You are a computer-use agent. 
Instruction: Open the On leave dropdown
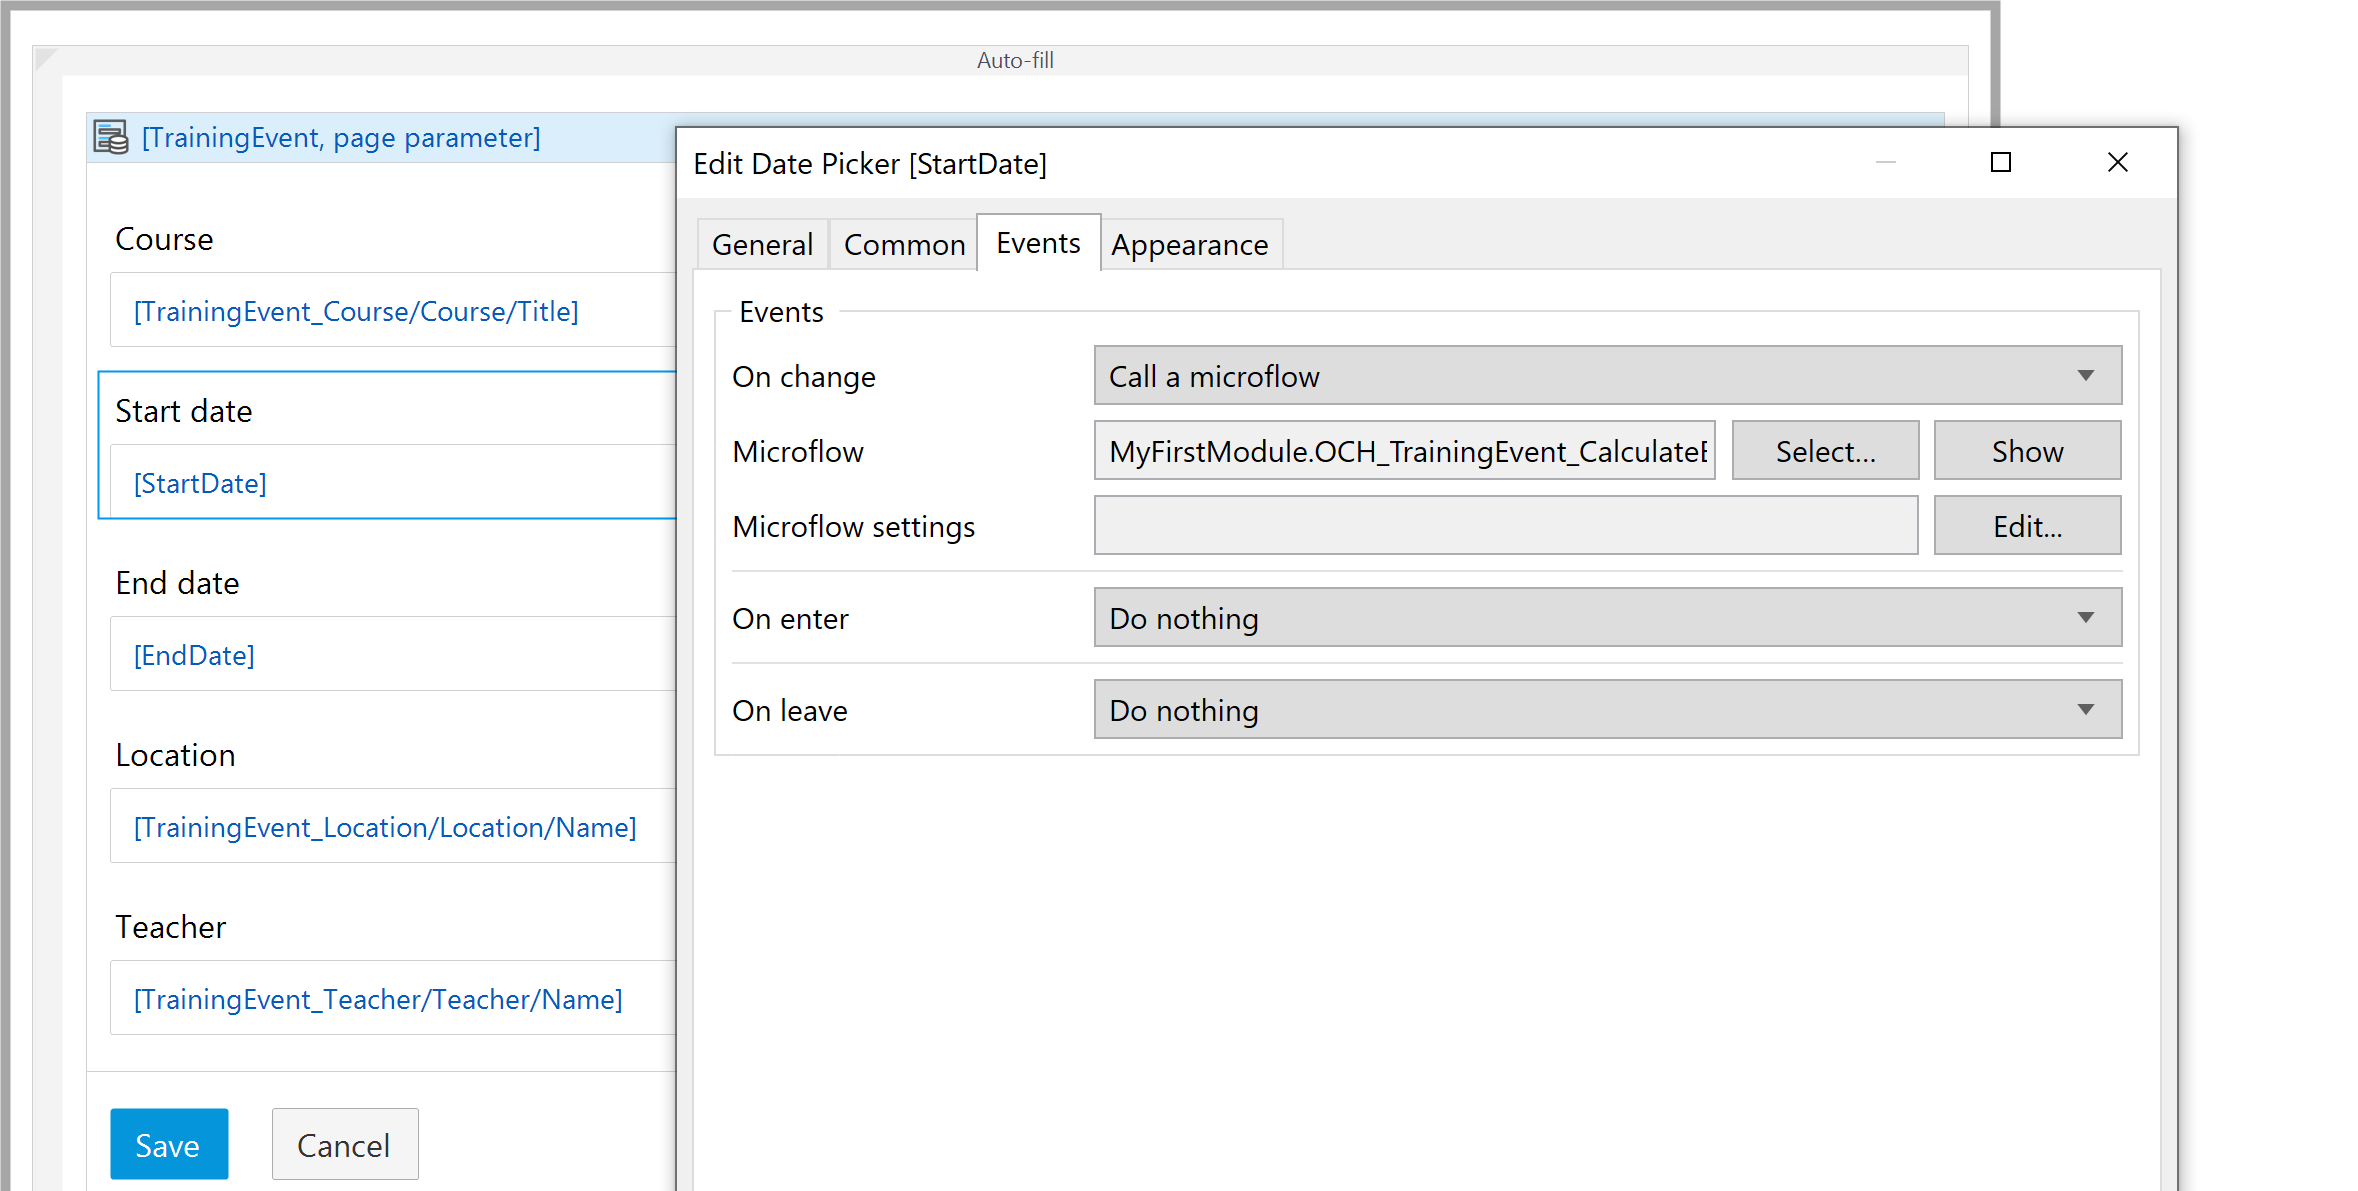[x=1607, y=710]
